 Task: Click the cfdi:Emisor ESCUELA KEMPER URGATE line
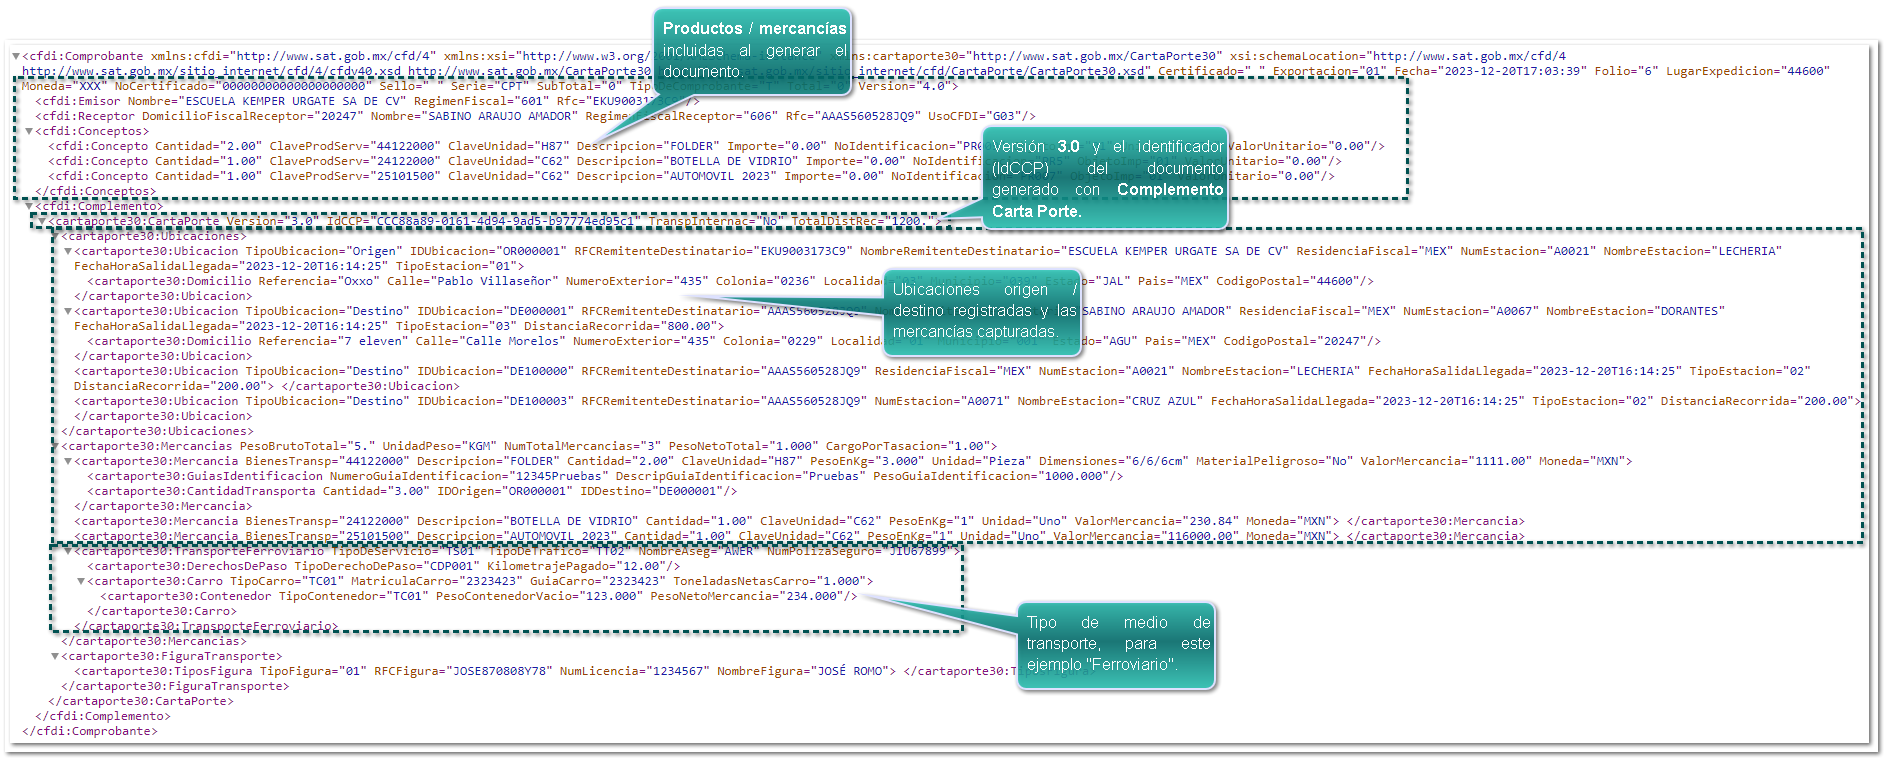click(x=300, y=101)
